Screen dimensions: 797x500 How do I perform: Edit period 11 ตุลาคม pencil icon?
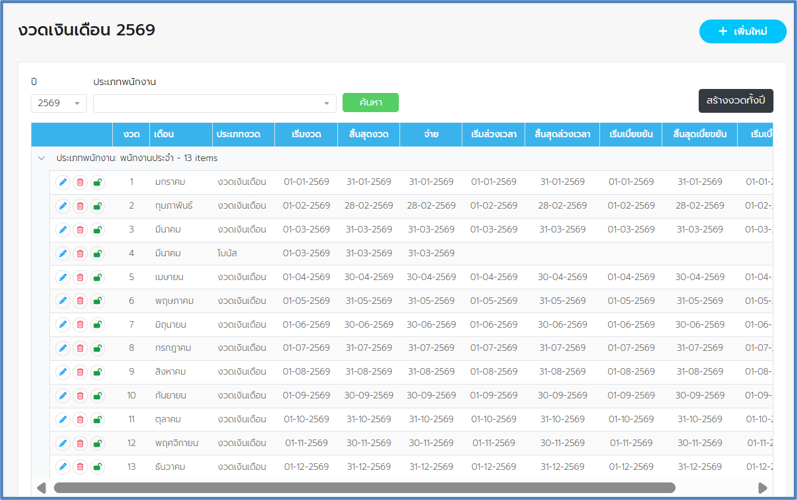point(63,419)
